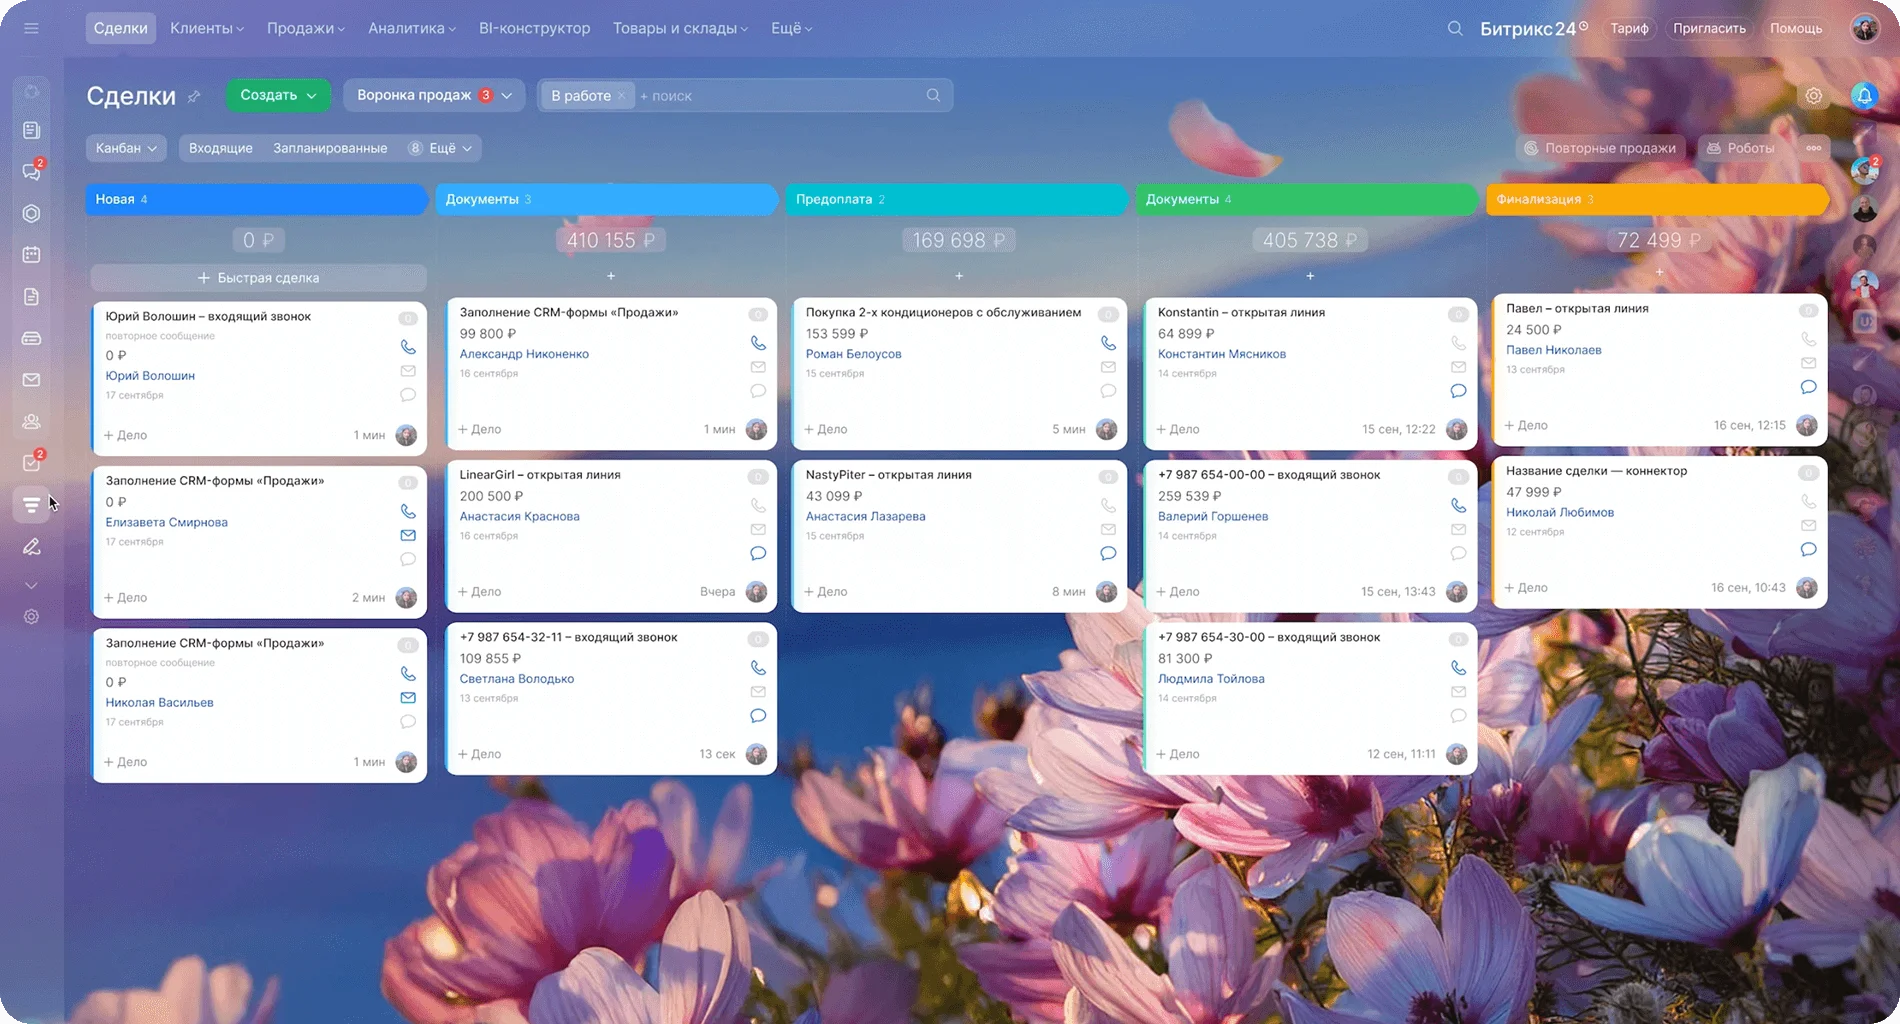The height and width of the screenshot is (1024, 1900).
Task: Remove the «В работе» filter chip
Action: tap(621, 96)
